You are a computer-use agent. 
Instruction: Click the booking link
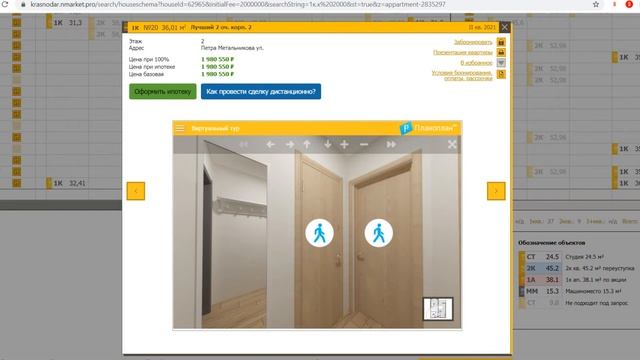tap(473, 42)
